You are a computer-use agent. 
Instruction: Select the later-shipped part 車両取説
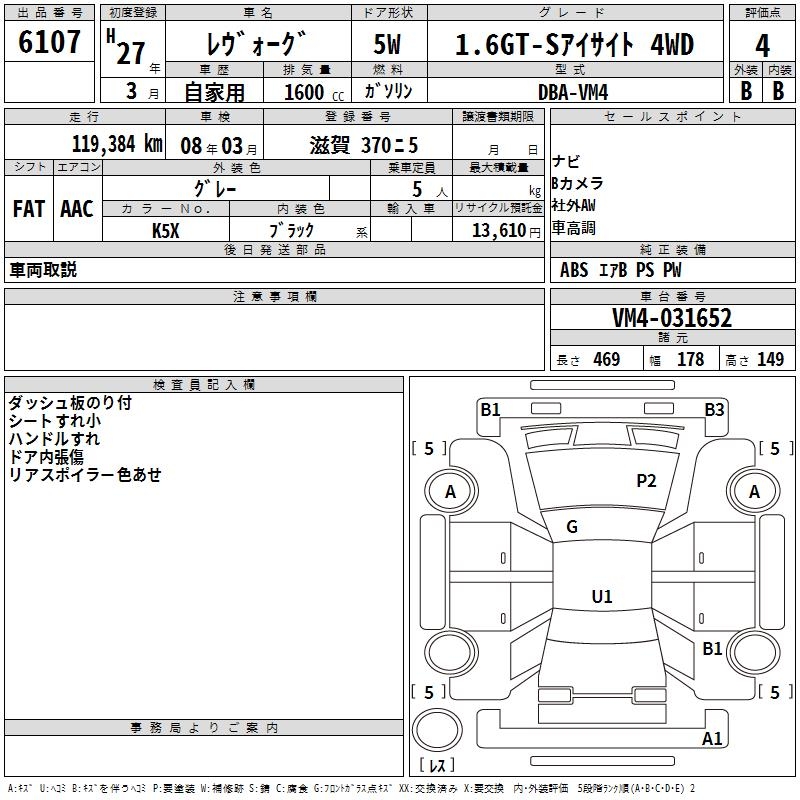[43, 270]
